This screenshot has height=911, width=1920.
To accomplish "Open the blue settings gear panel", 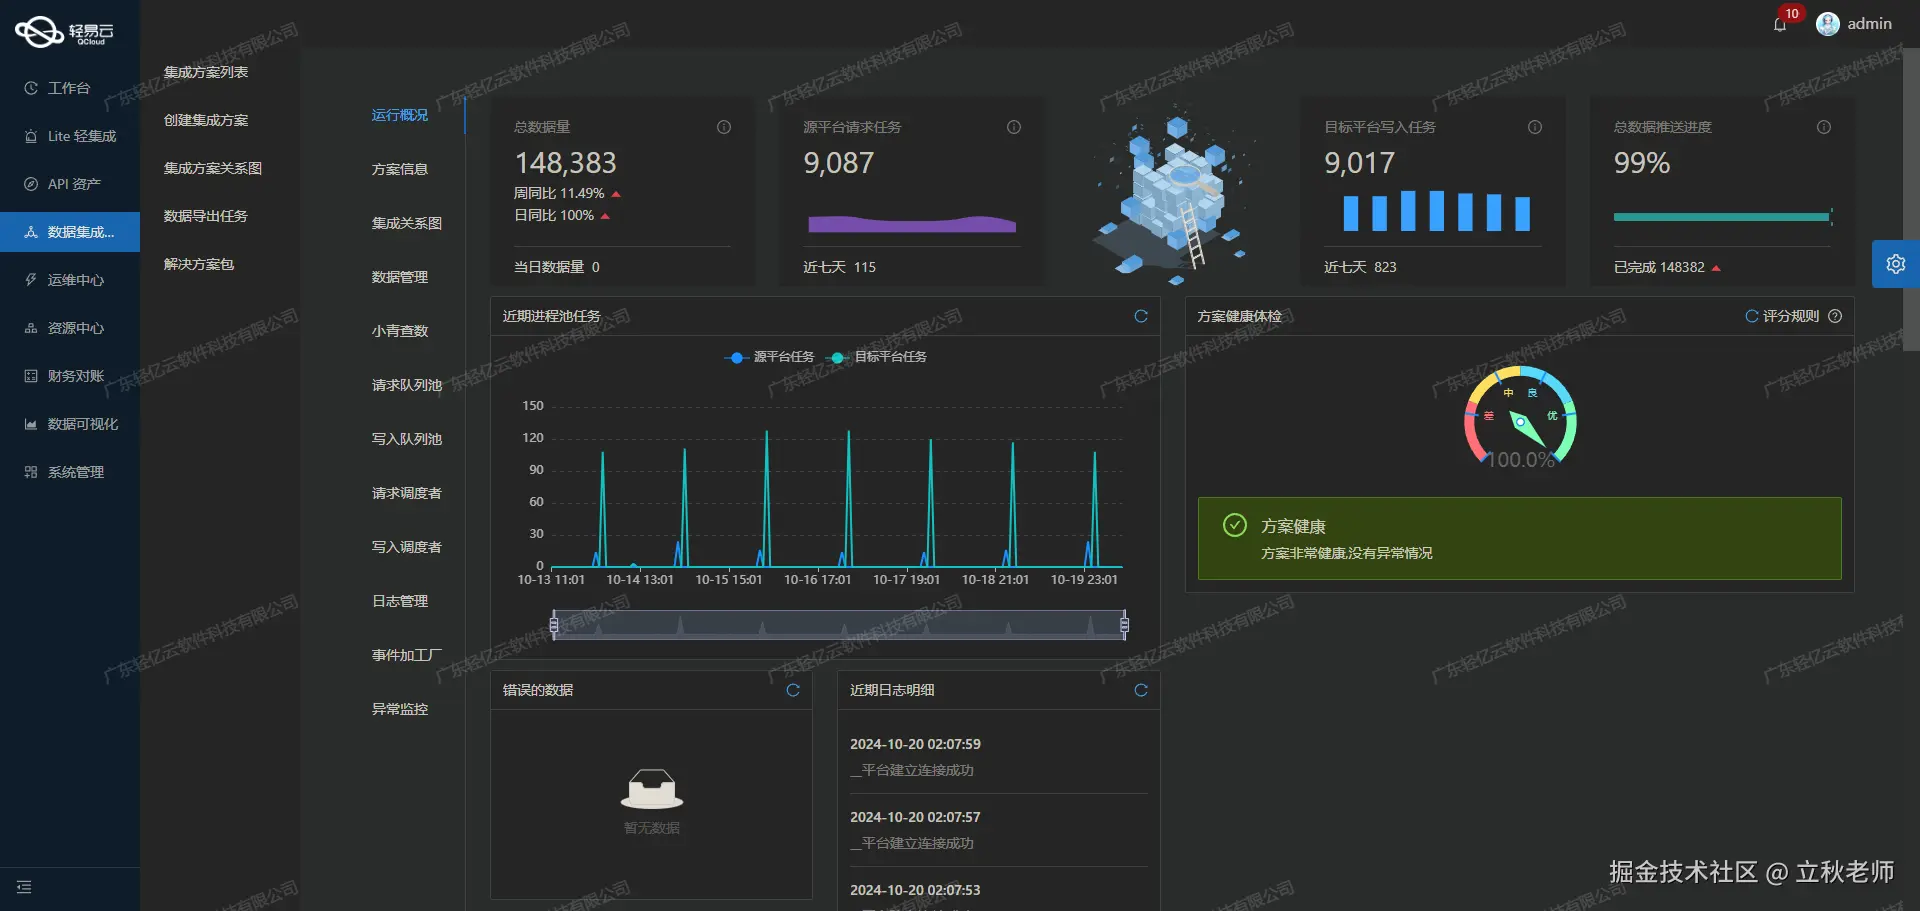I will [1895, 264].
